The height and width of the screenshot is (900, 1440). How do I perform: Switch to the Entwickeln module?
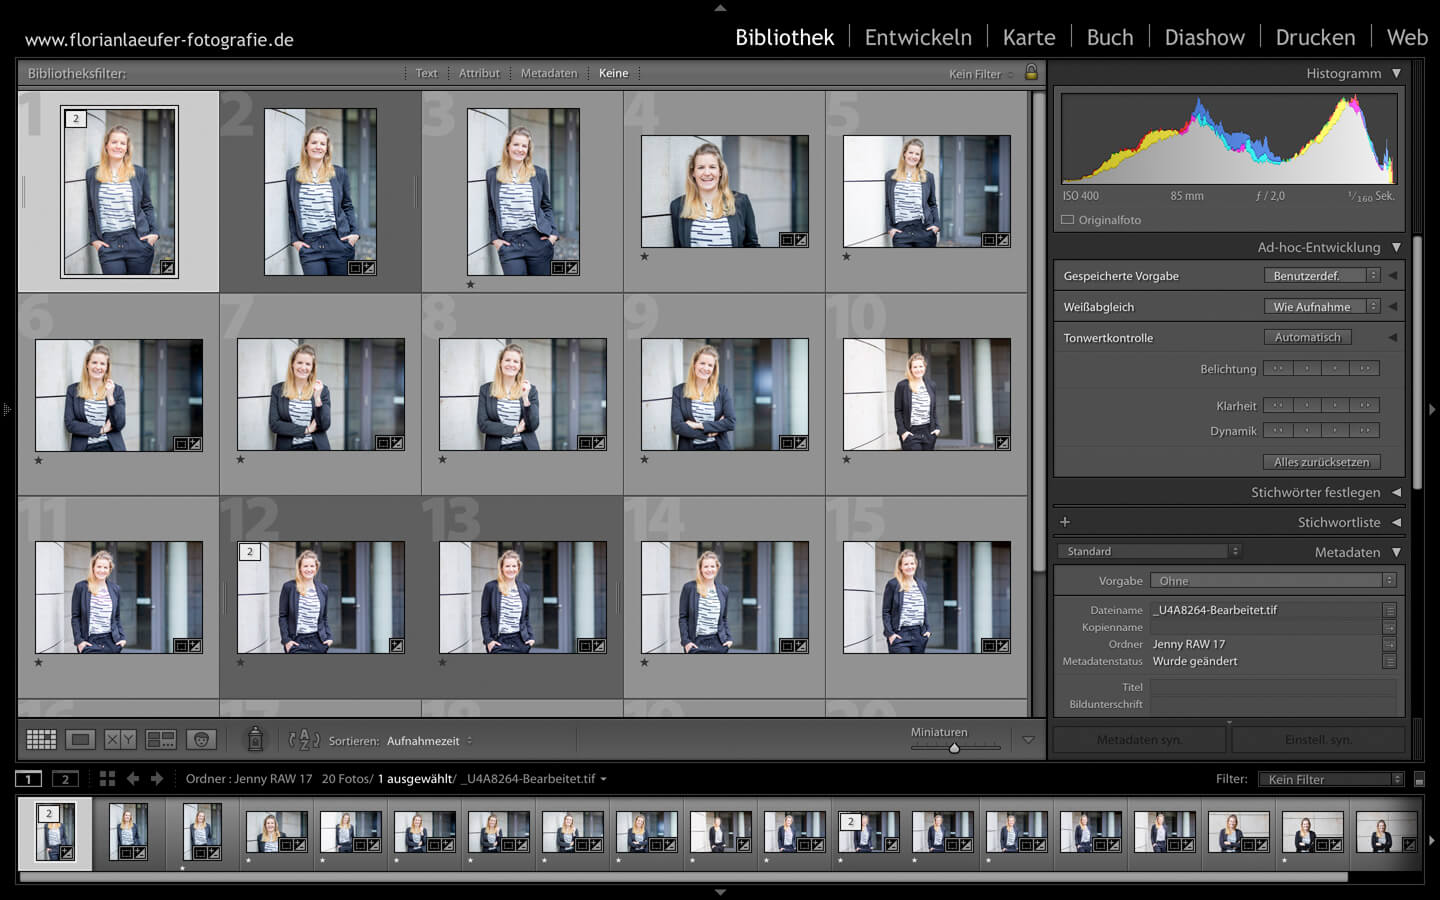tap(917, 37)
